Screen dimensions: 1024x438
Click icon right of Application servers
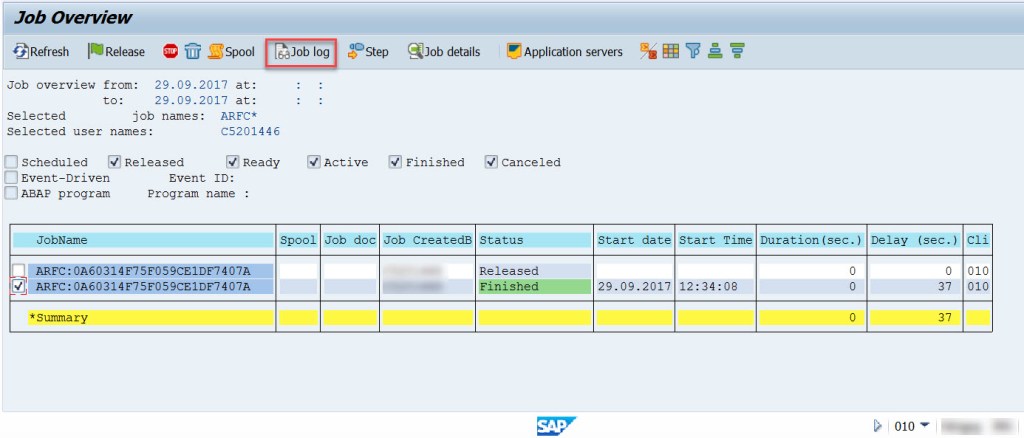648,52
